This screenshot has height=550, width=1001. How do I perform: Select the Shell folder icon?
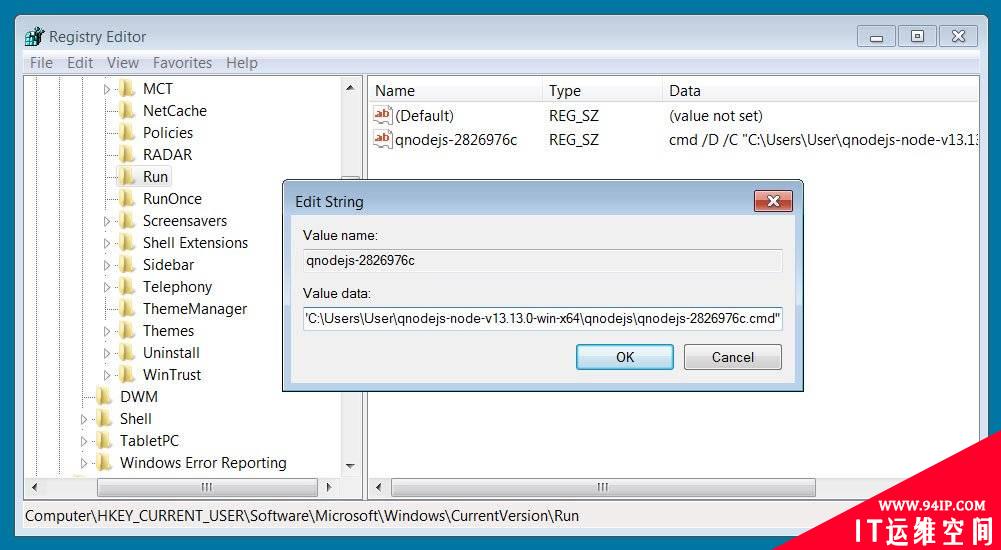tap(104, 419)
